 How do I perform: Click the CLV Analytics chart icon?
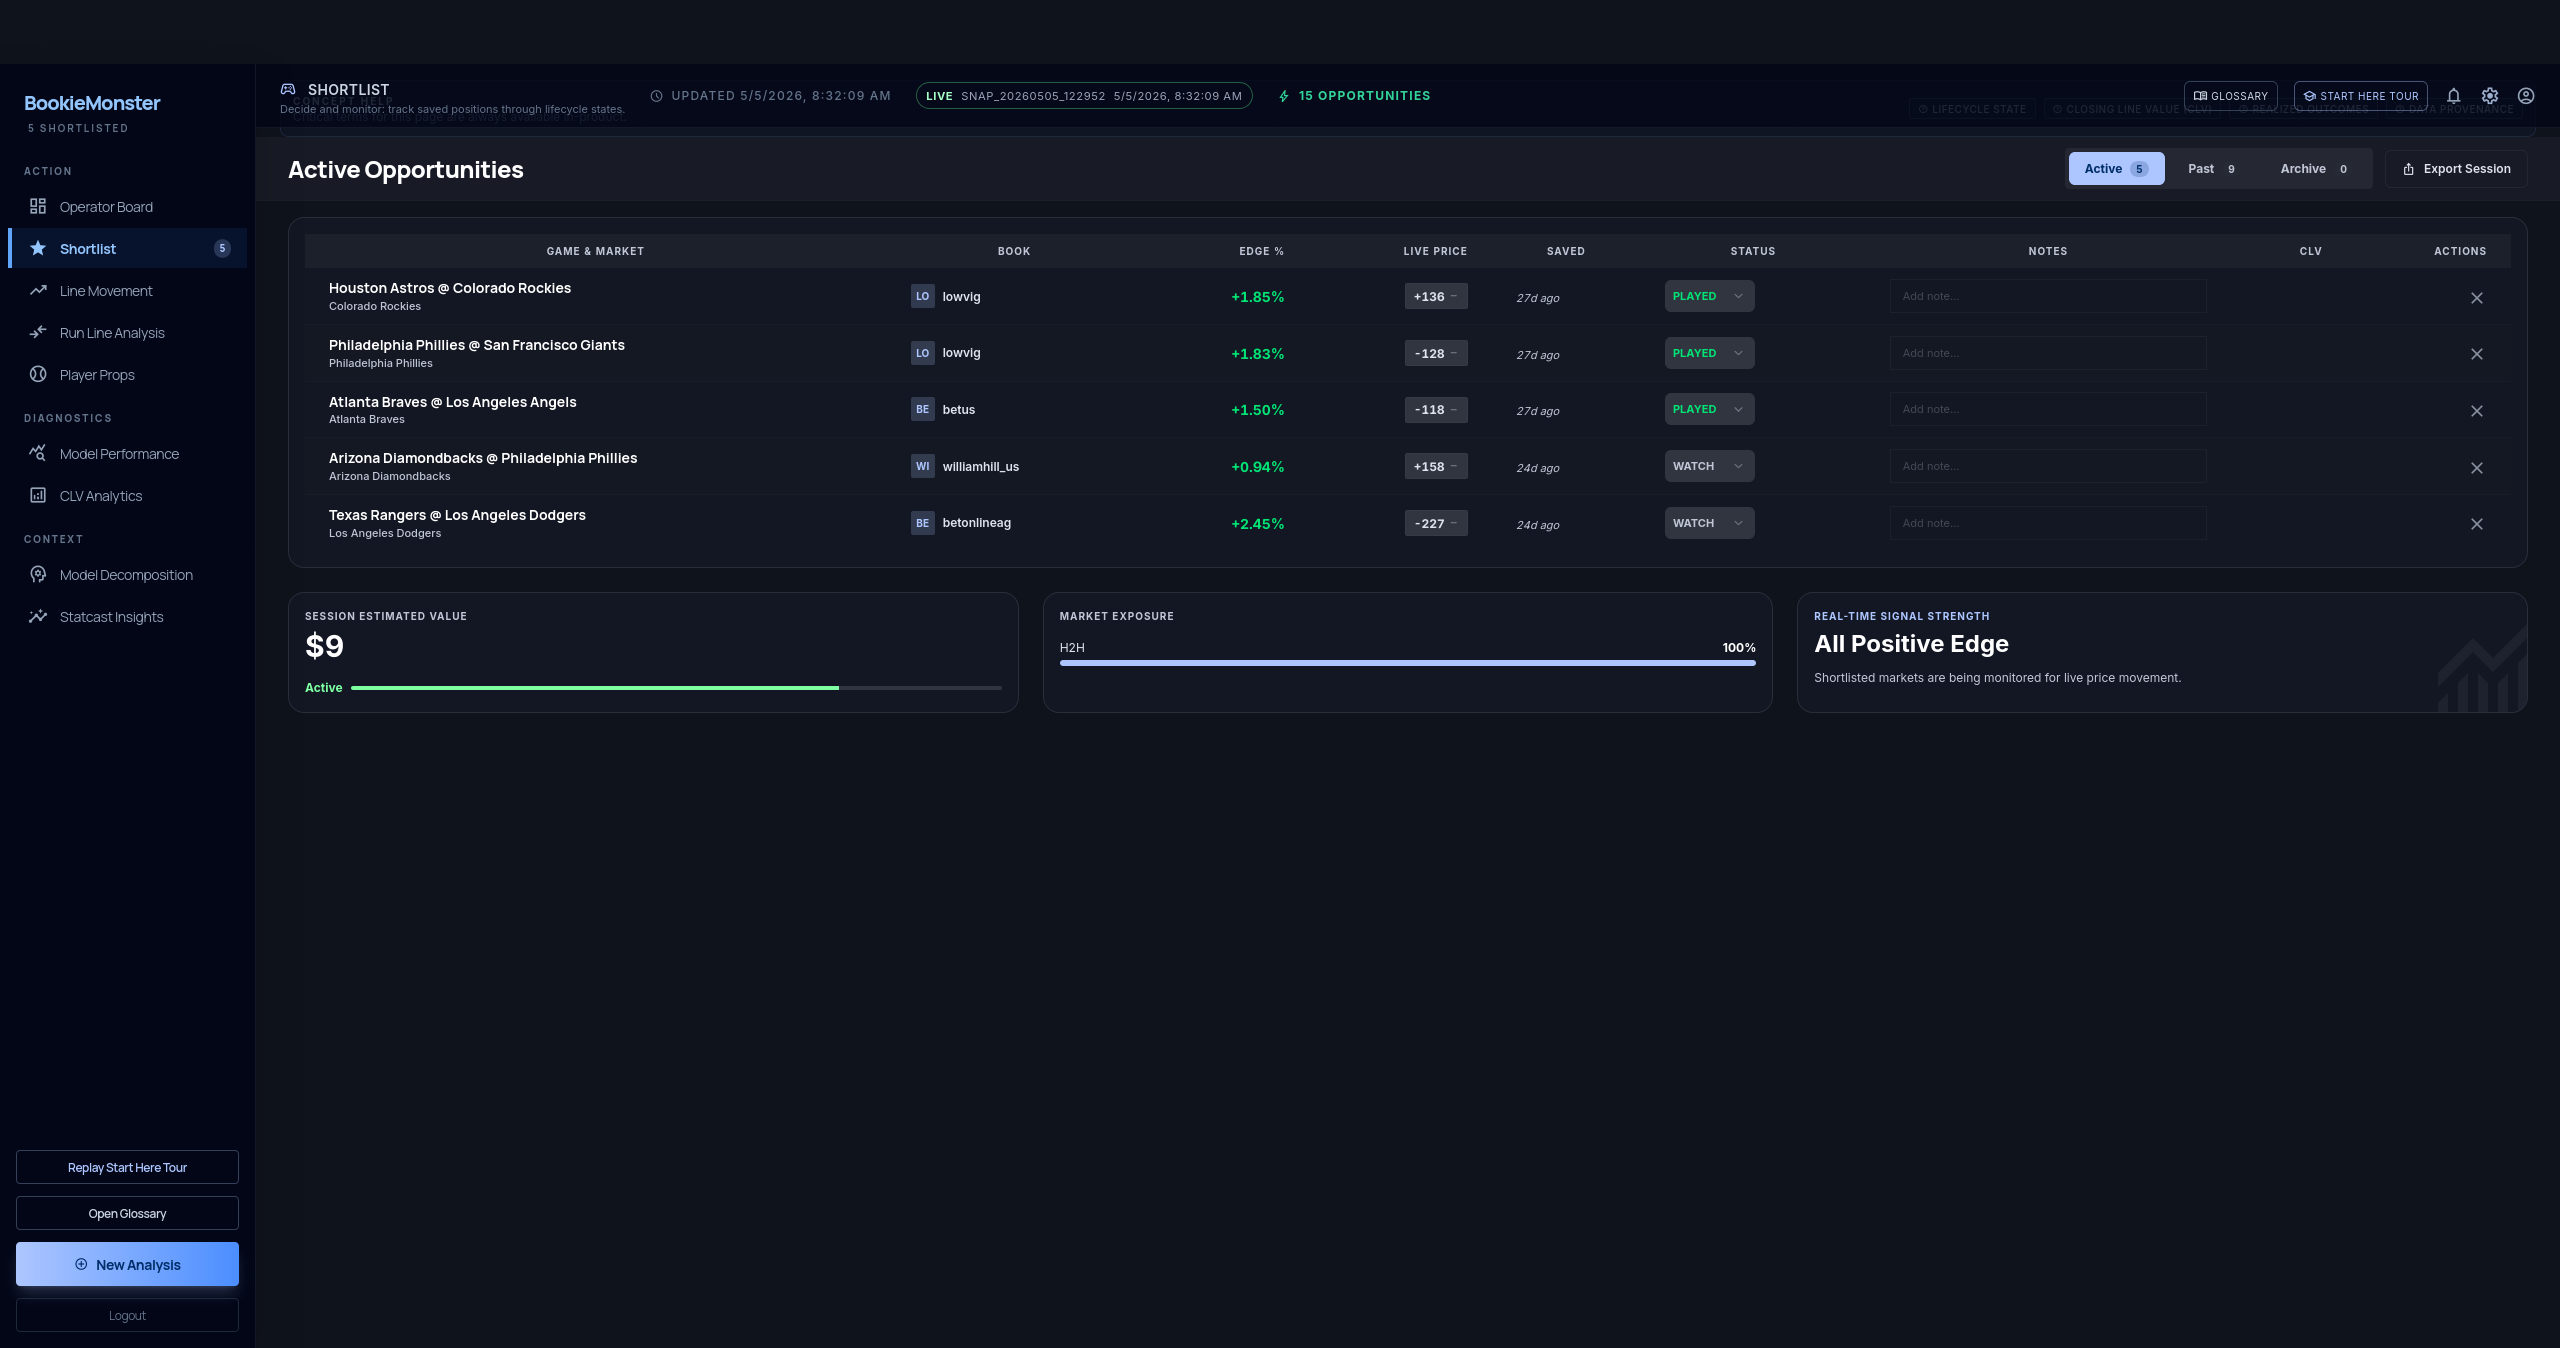[x=38, y=495]
